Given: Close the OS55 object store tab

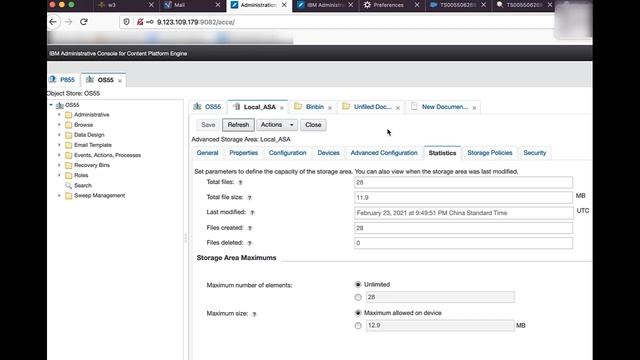Looking at the screenshot, I should [x=120, y=81].
